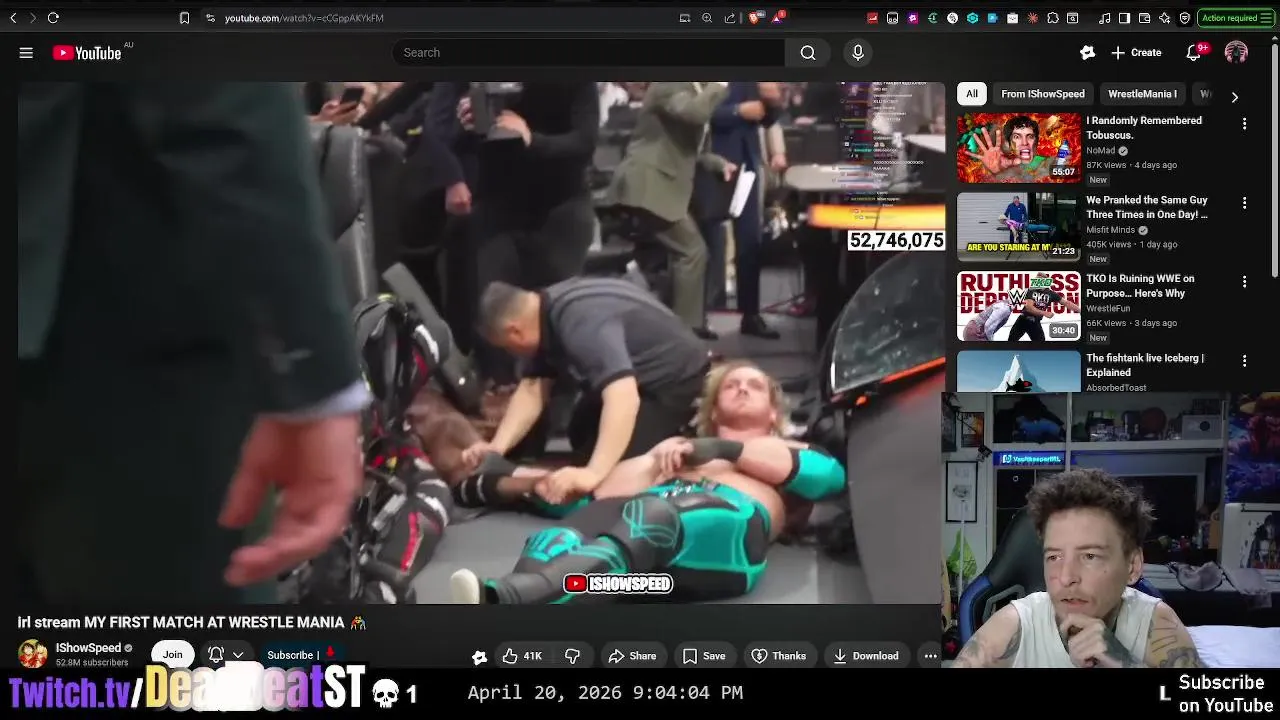Screen dimensions: 1280x720
Task: Save the video to a playlist
Action: [x=704, y=656]
